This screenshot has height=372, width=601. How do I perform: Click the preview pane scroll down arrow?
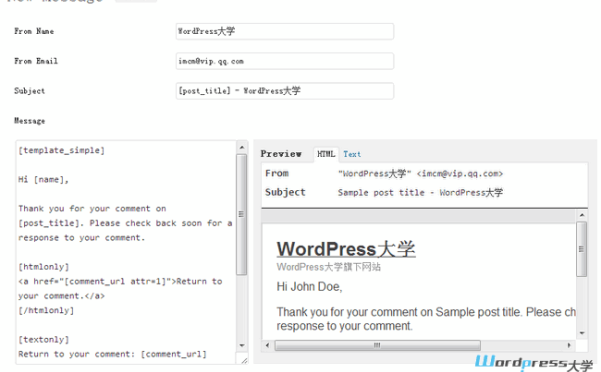(x=582, y=333)
